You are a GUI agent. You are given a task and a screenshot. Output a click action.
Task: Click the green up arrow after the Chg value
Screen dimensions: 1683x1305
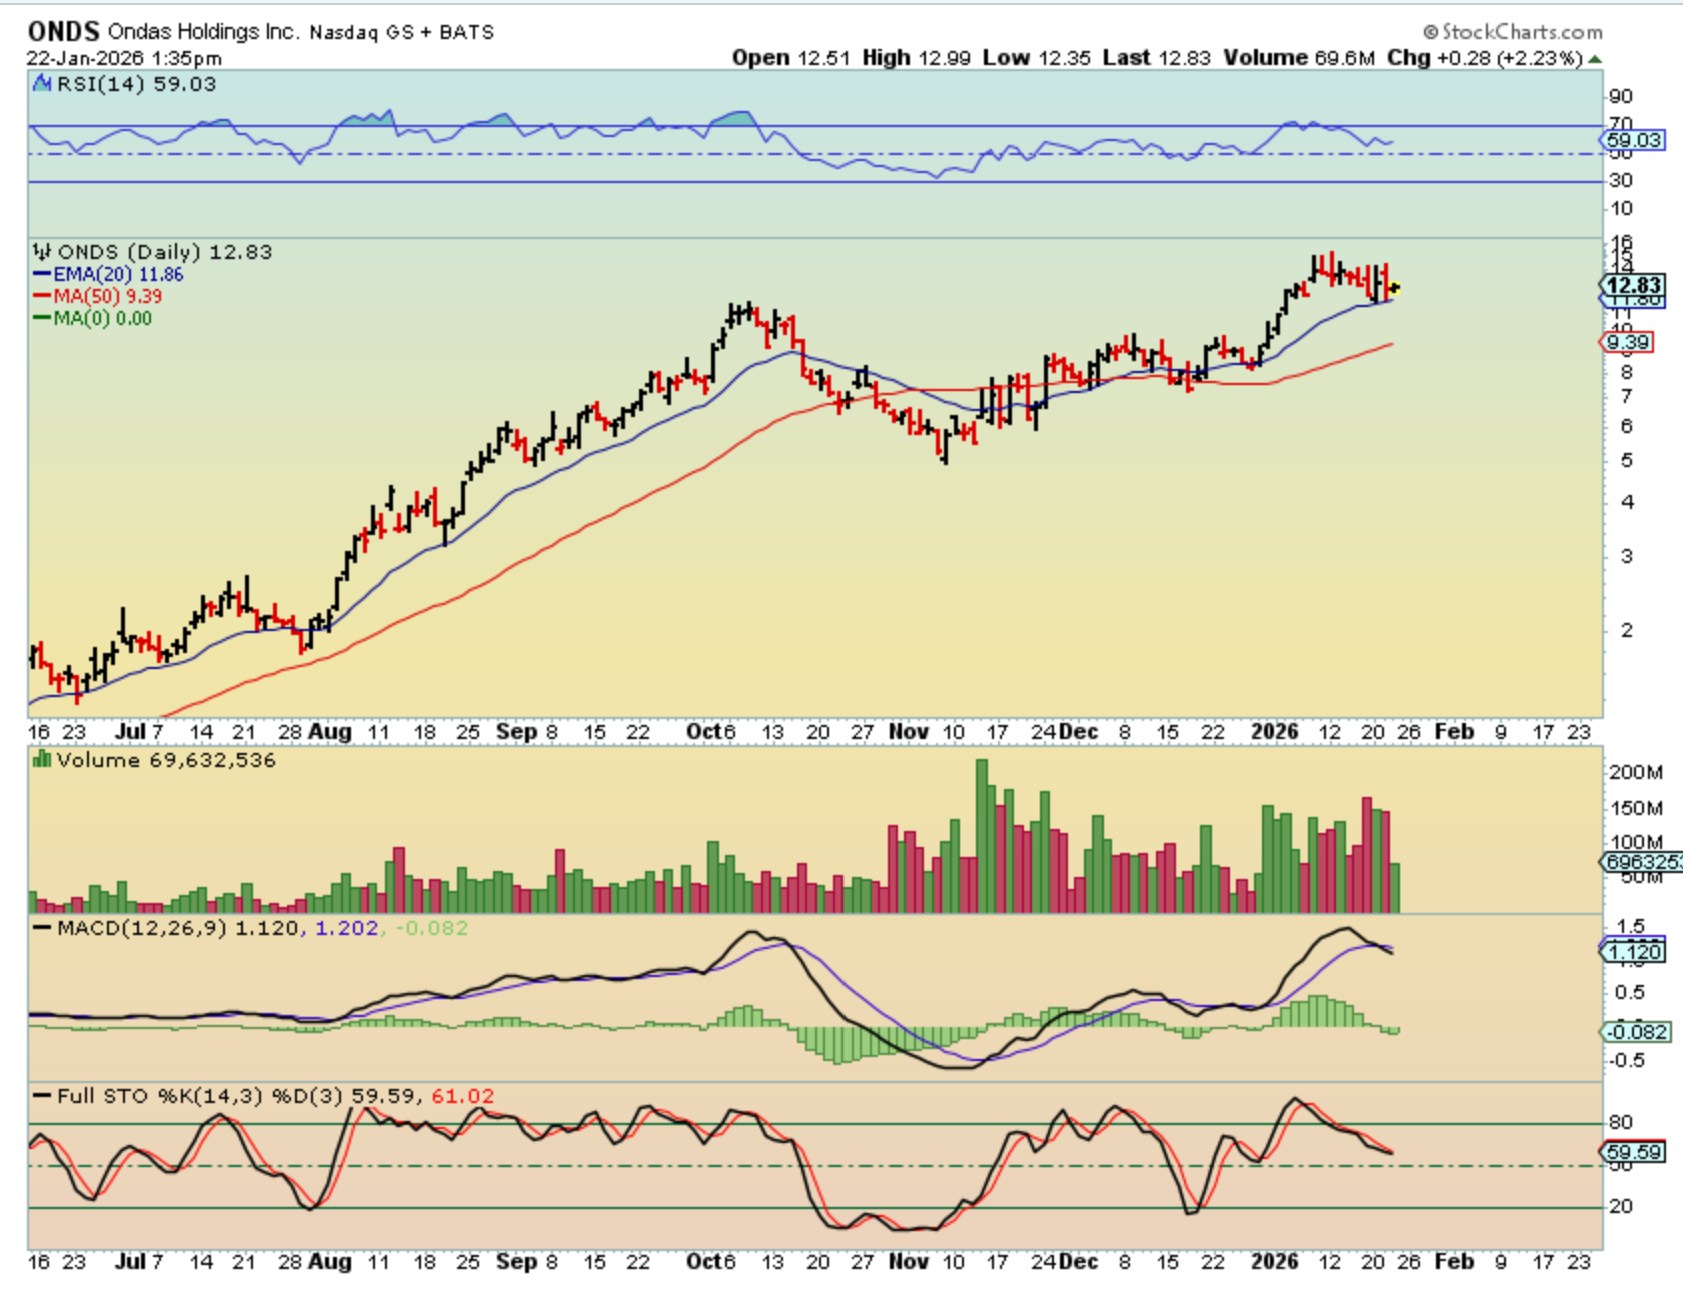1595,59
